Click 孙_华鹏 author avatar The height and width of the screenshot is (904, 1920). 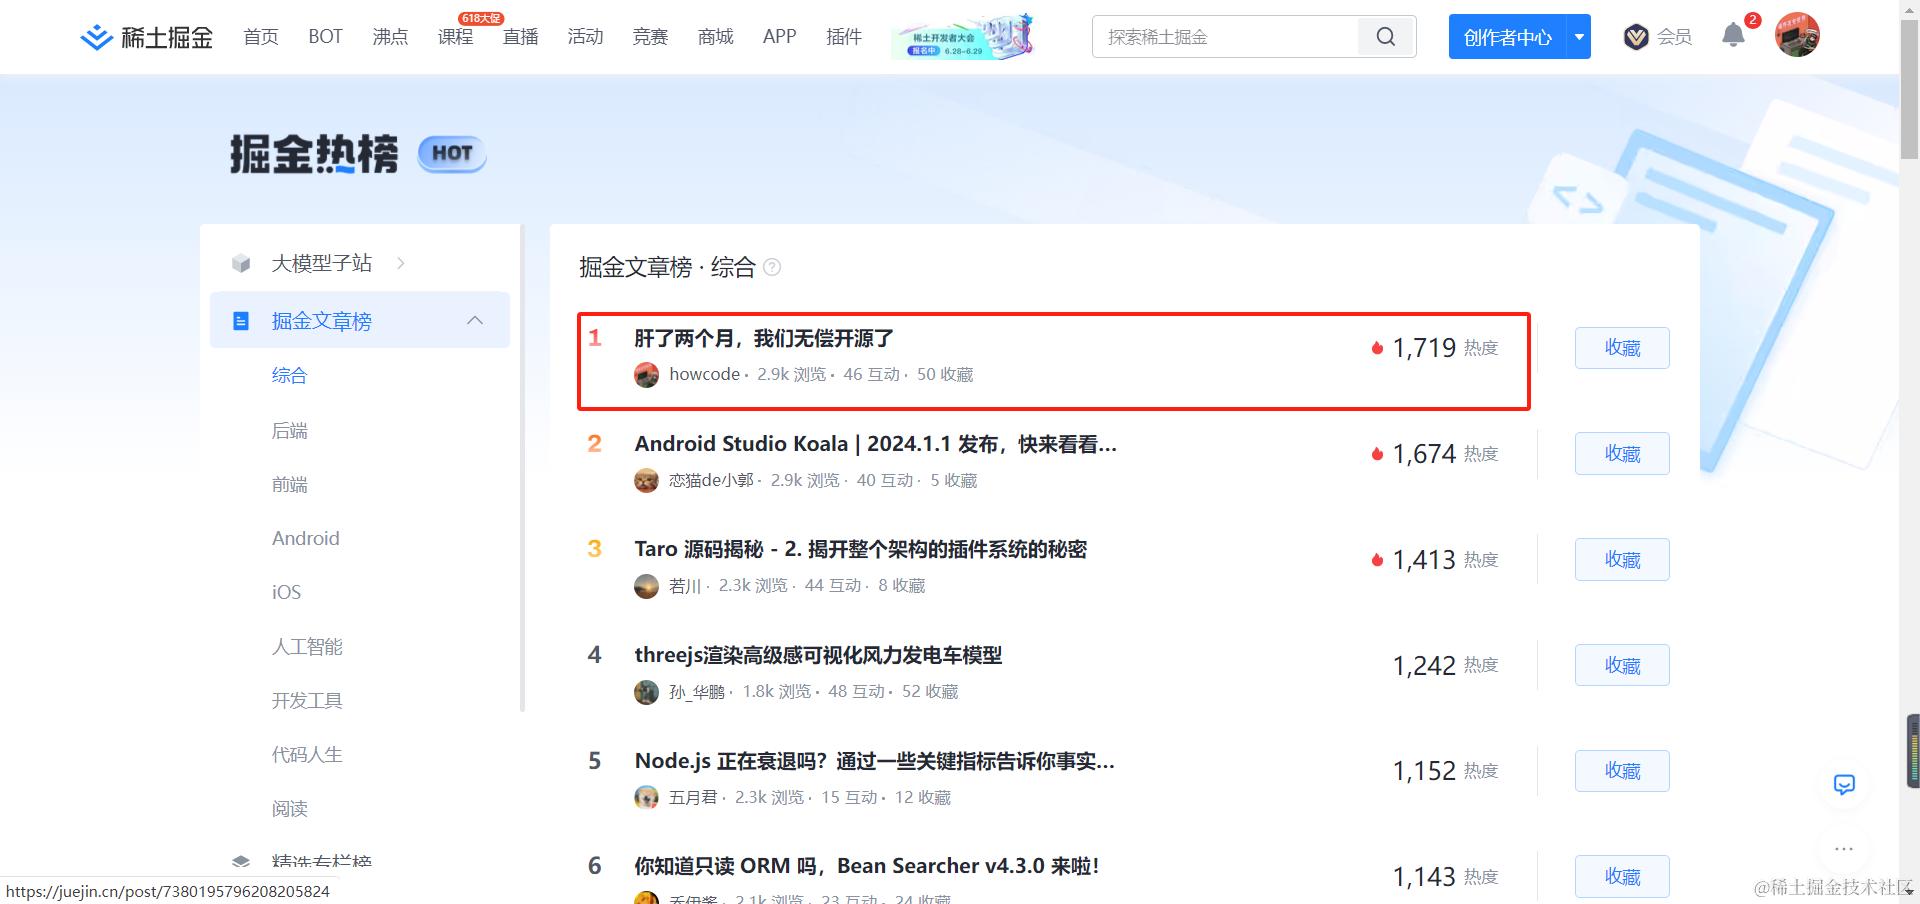click(x=647, y=692)
